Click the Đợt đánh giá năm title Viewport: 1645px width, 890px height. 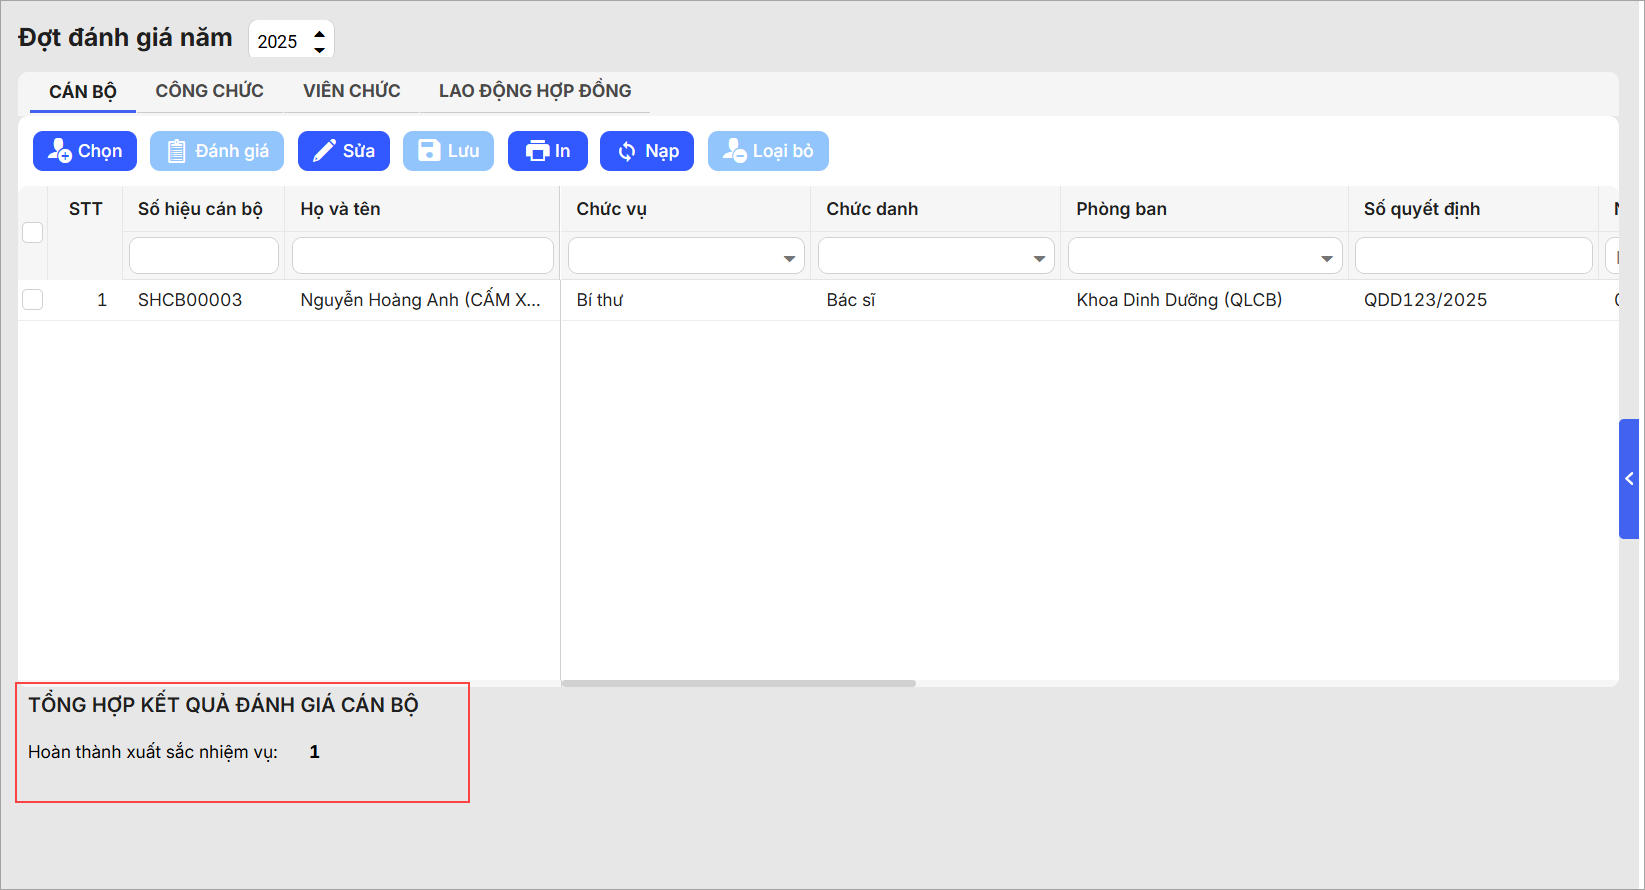tap(125, 38)
